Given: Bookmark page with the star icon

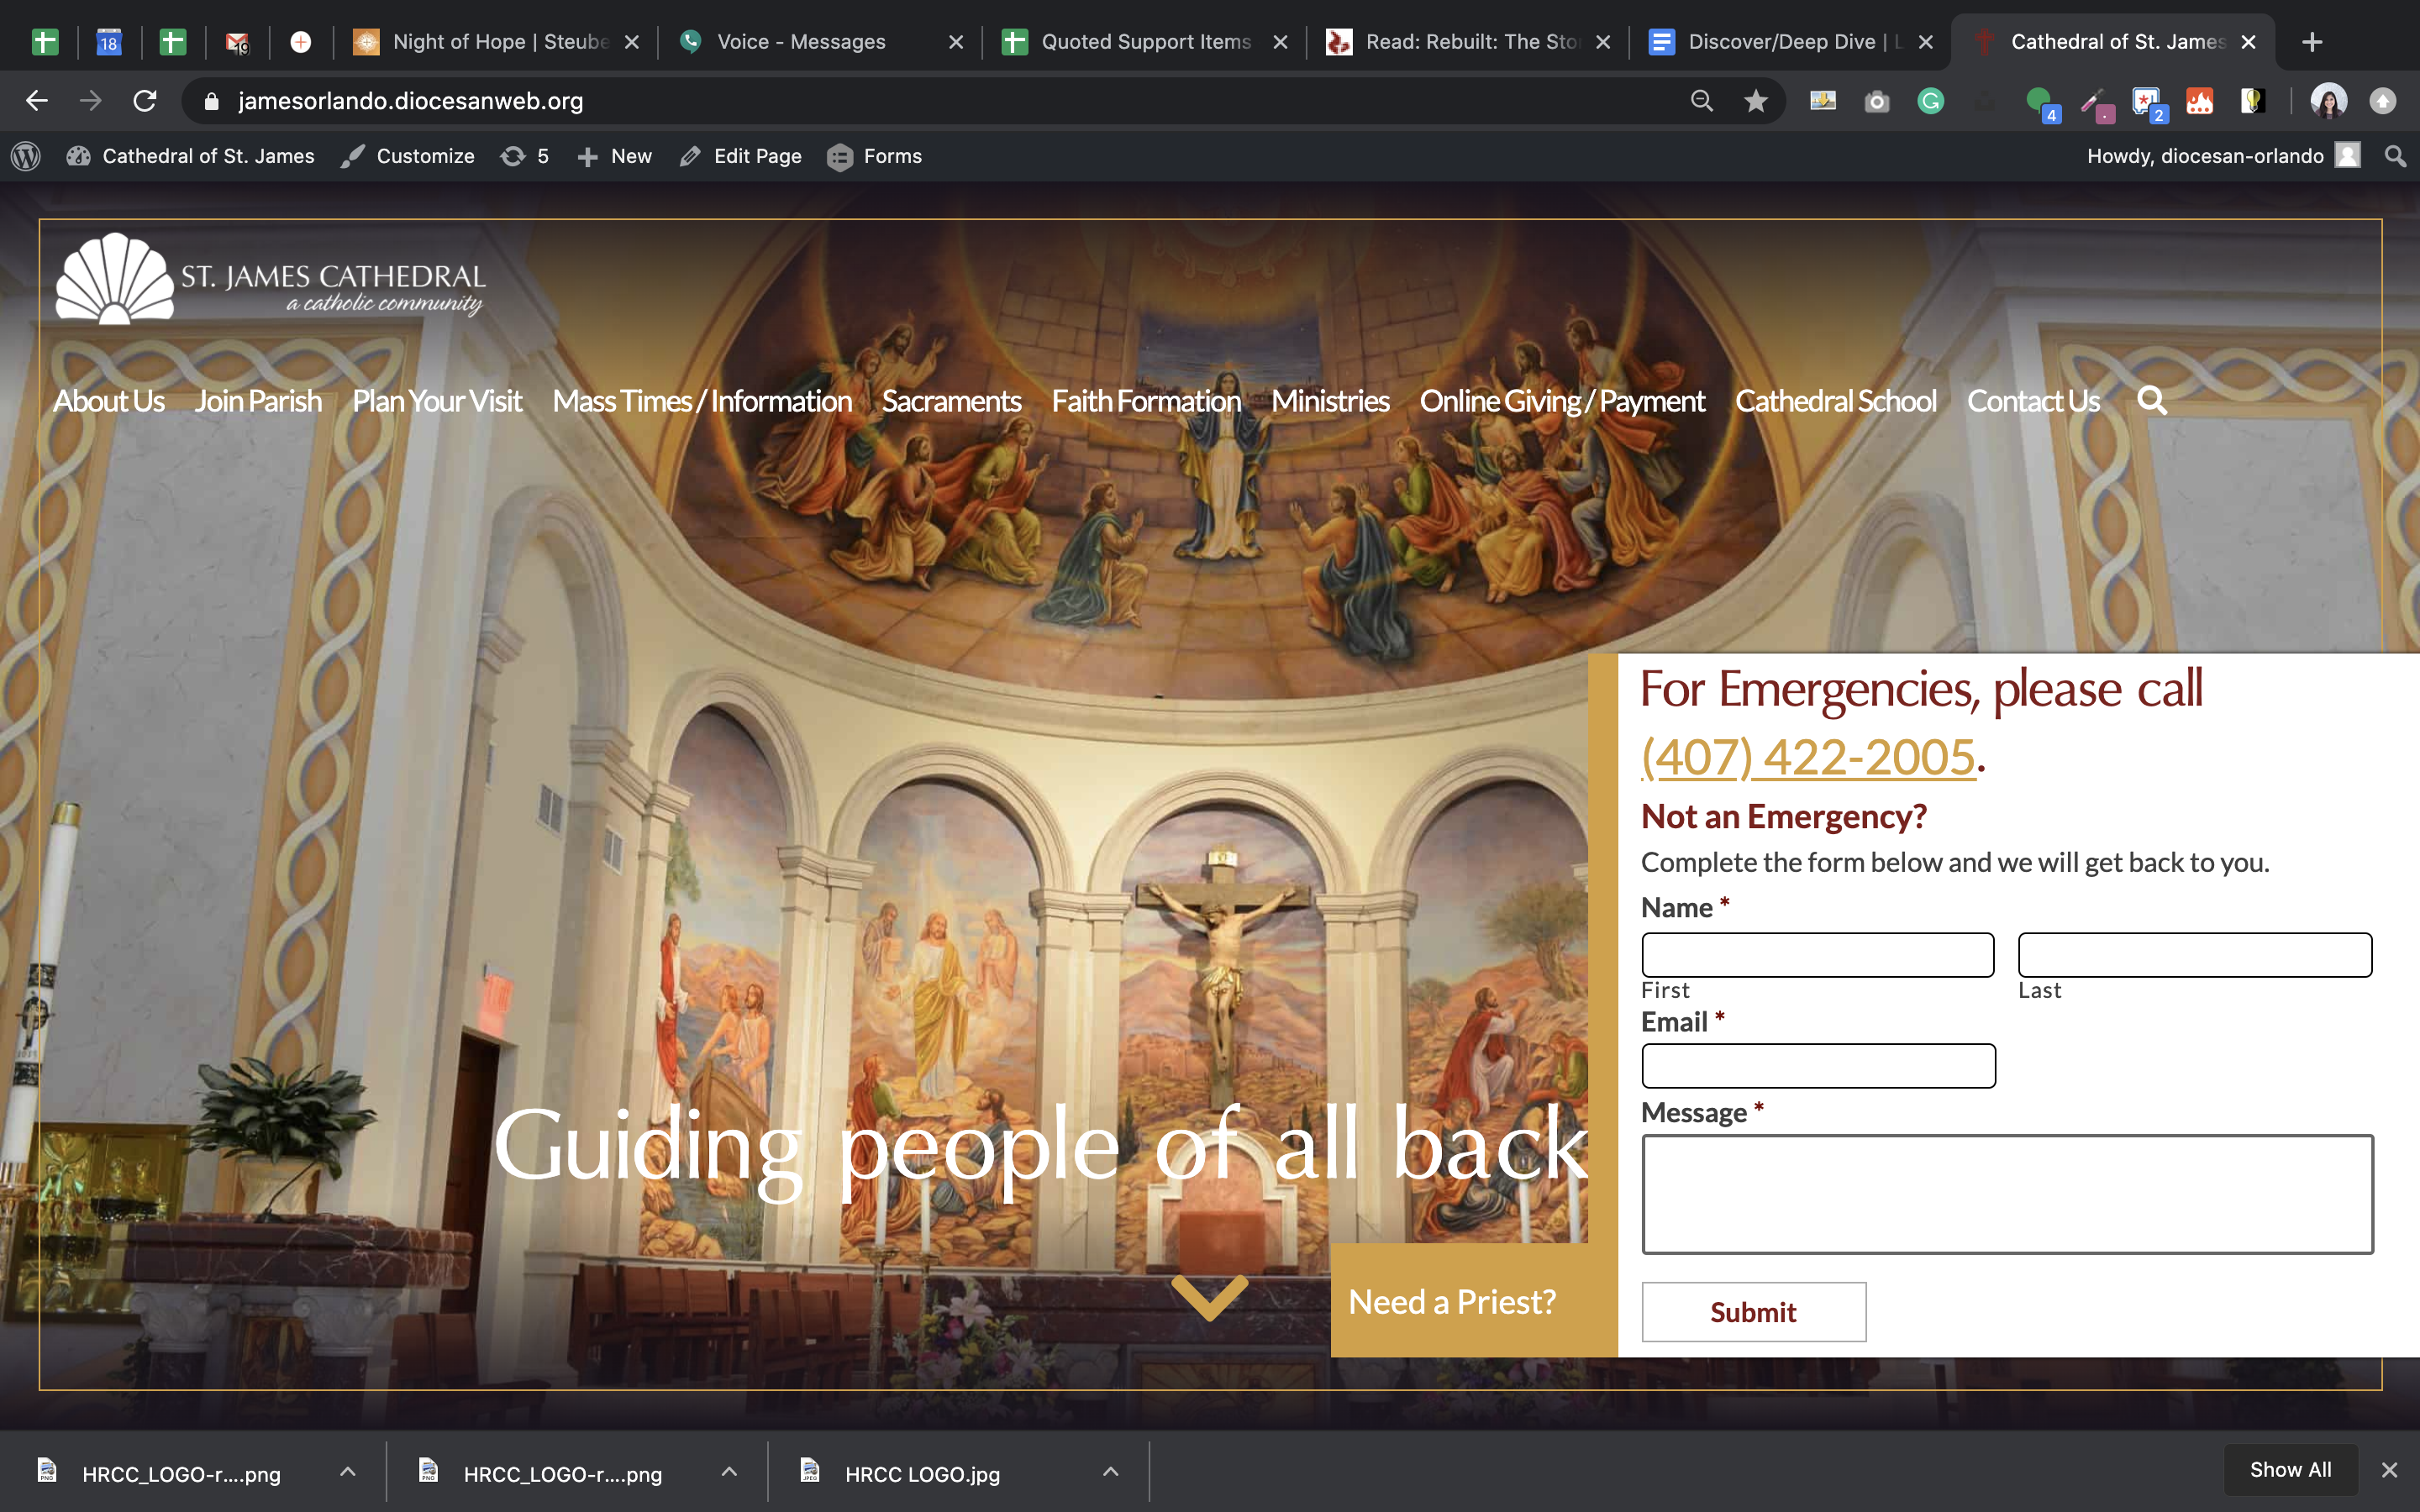Looking at the screenshot, I should [x=1755, y=101].
